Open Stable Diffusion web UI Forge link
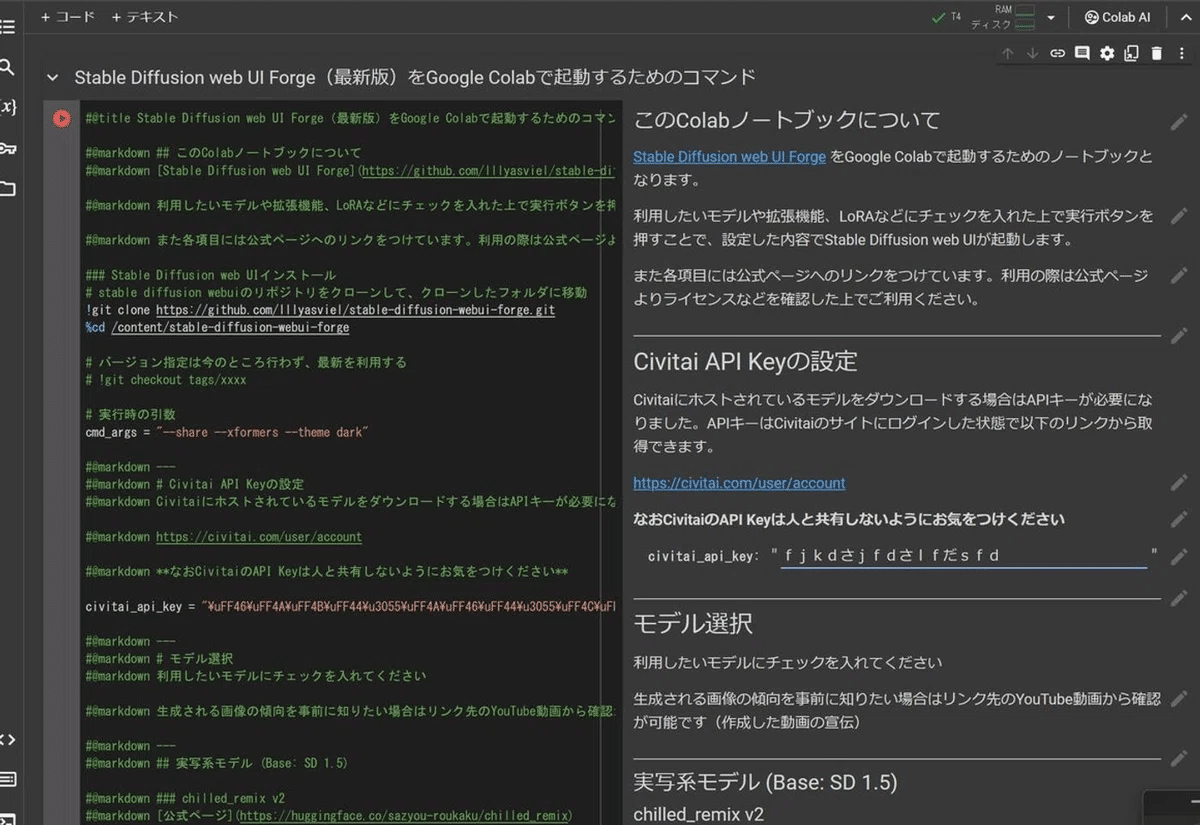The image size is (1200, 825). (x=729, y=157)
